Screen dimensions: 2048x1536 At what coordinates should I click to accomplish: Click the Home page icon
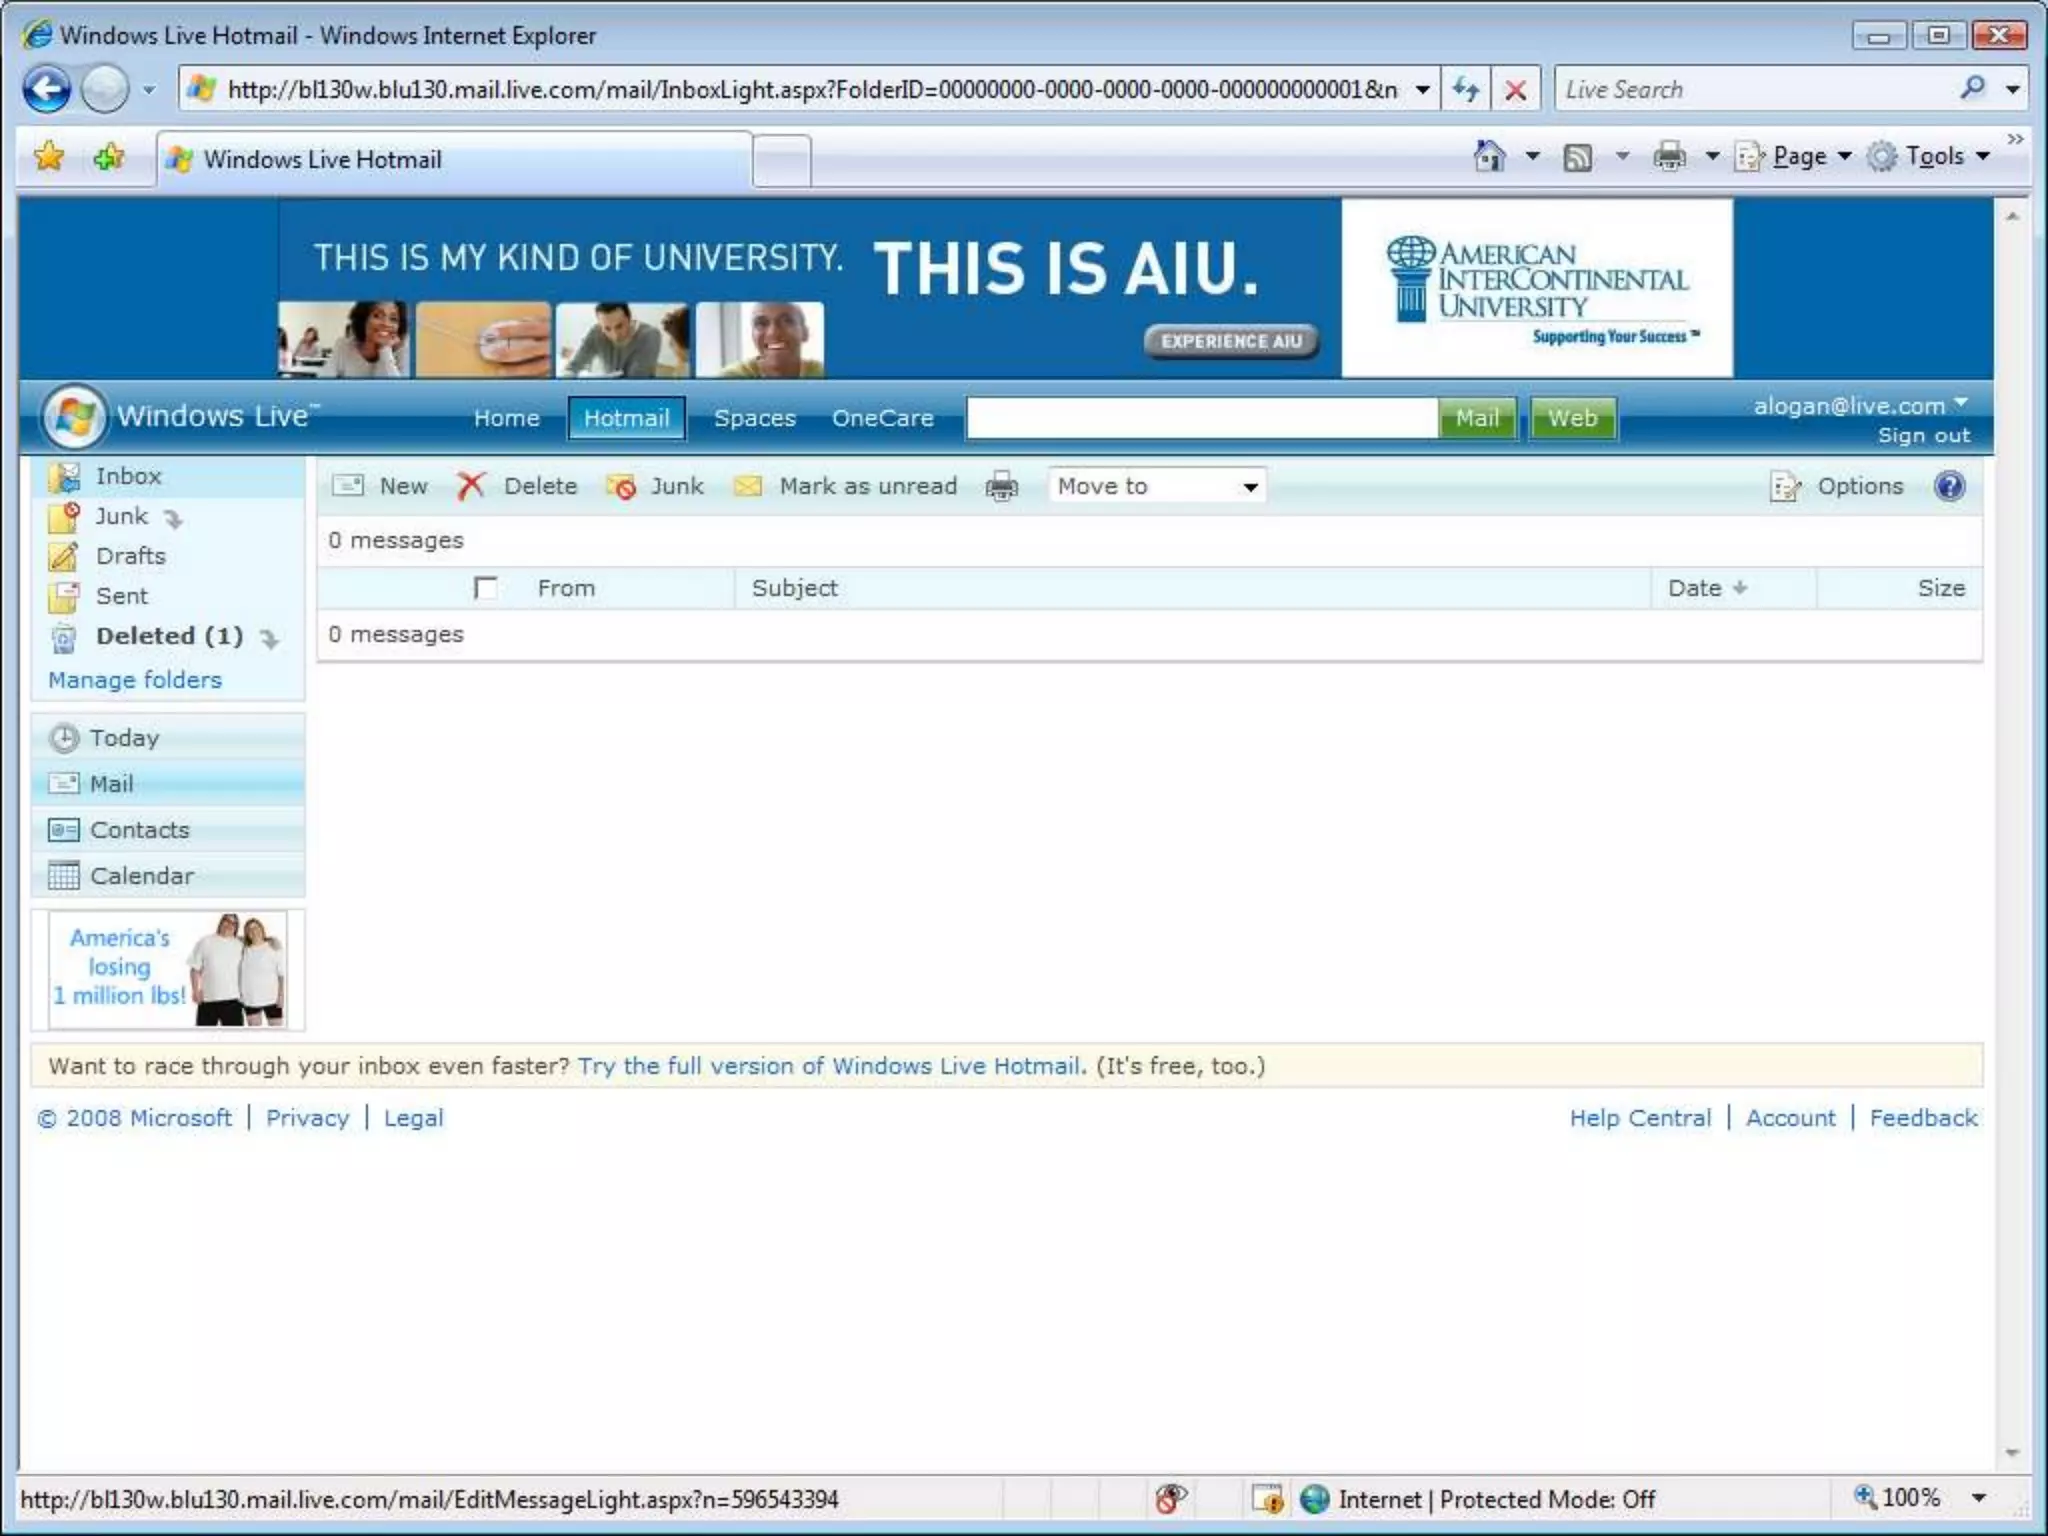coord(1489,156)
